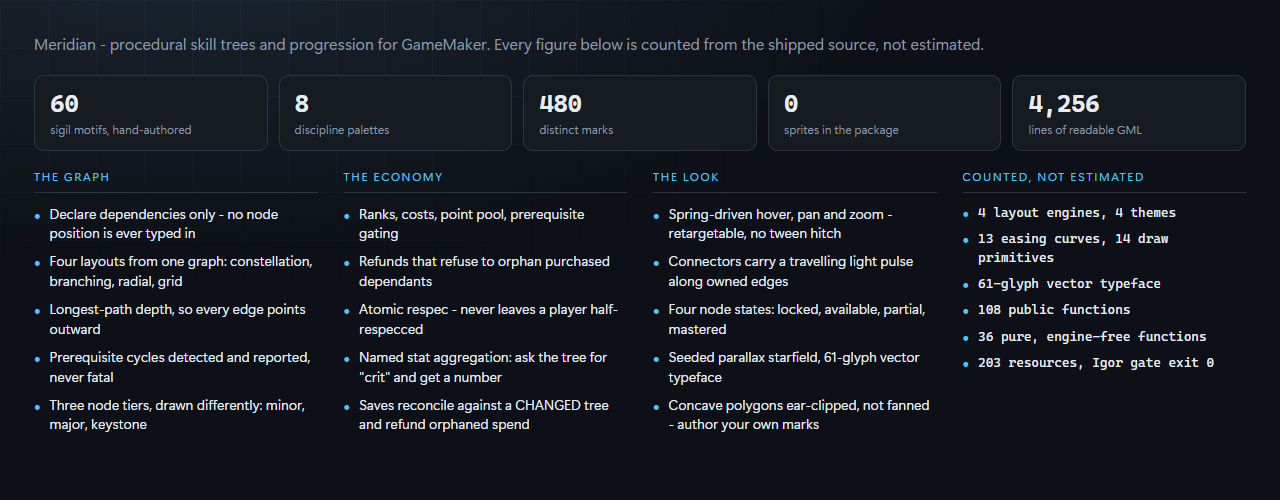Click the Meridian intro description text
Screen dimensions: 1280x500
click(509, 45)
